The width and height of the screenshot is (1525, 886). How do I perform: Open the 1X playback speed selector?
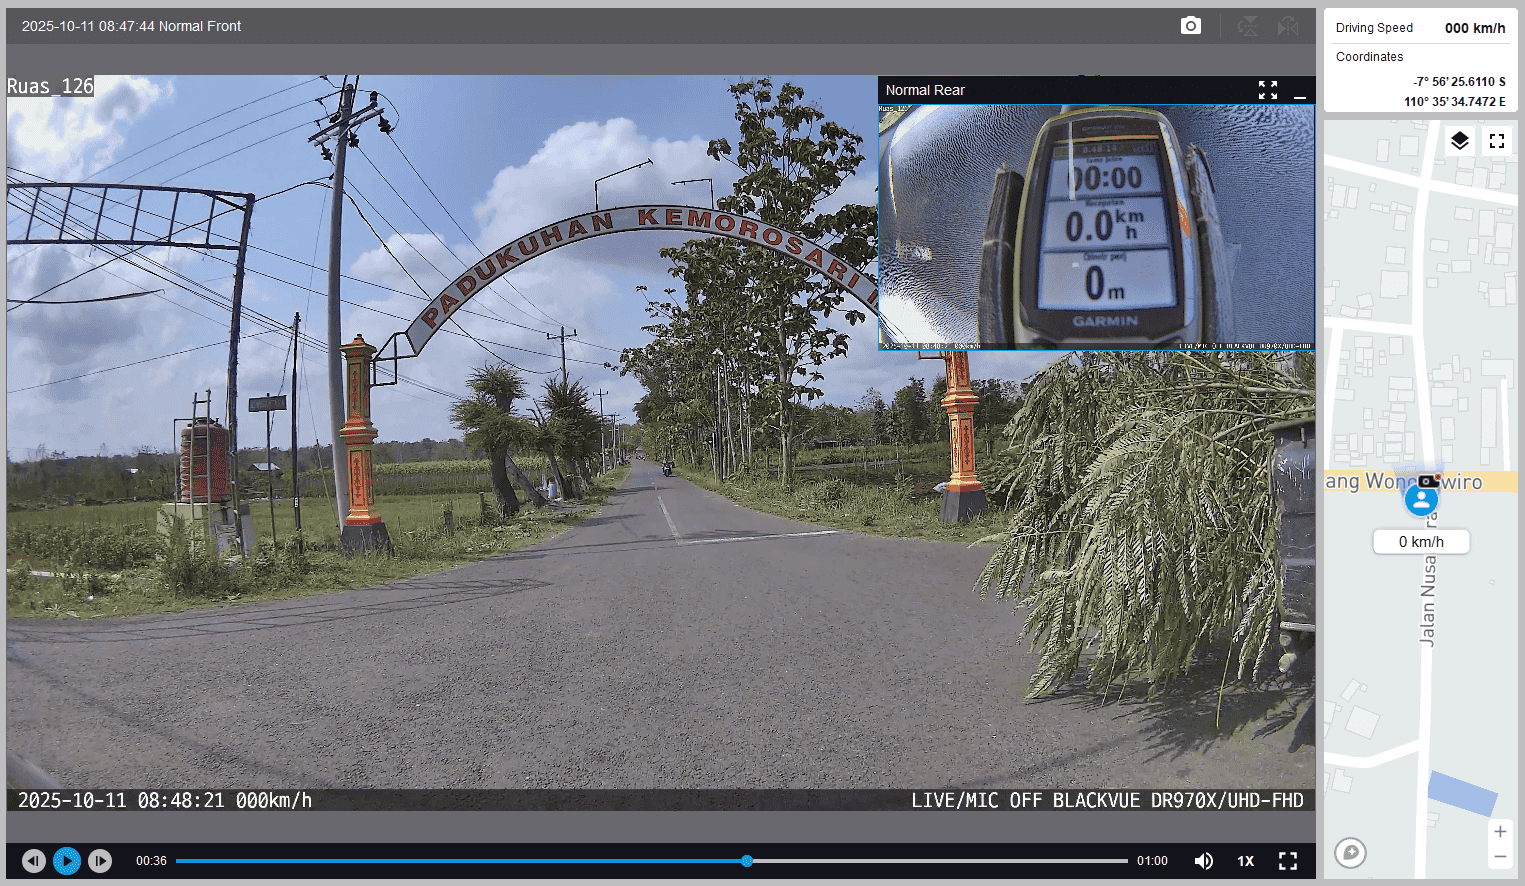coord(1246,861)
